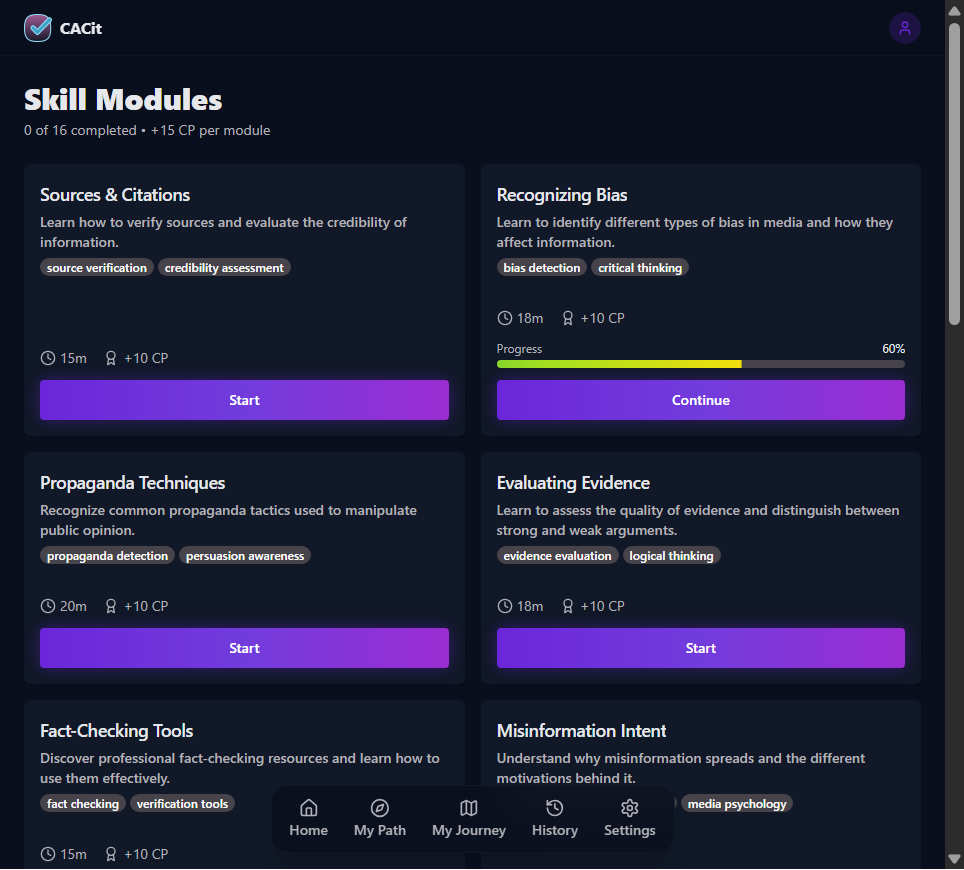Open My Path compass icon
The image size is (964, 870).
pos(380,808)
